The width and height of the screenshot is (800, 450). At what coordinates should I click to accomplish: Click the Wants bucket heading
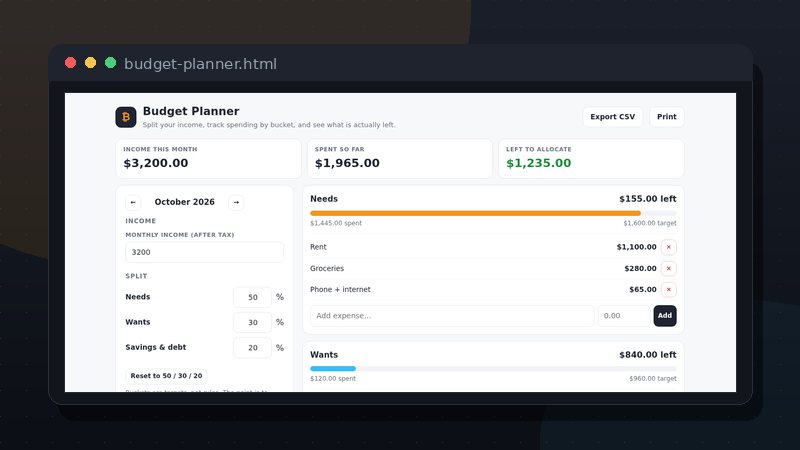click(324, 355)
